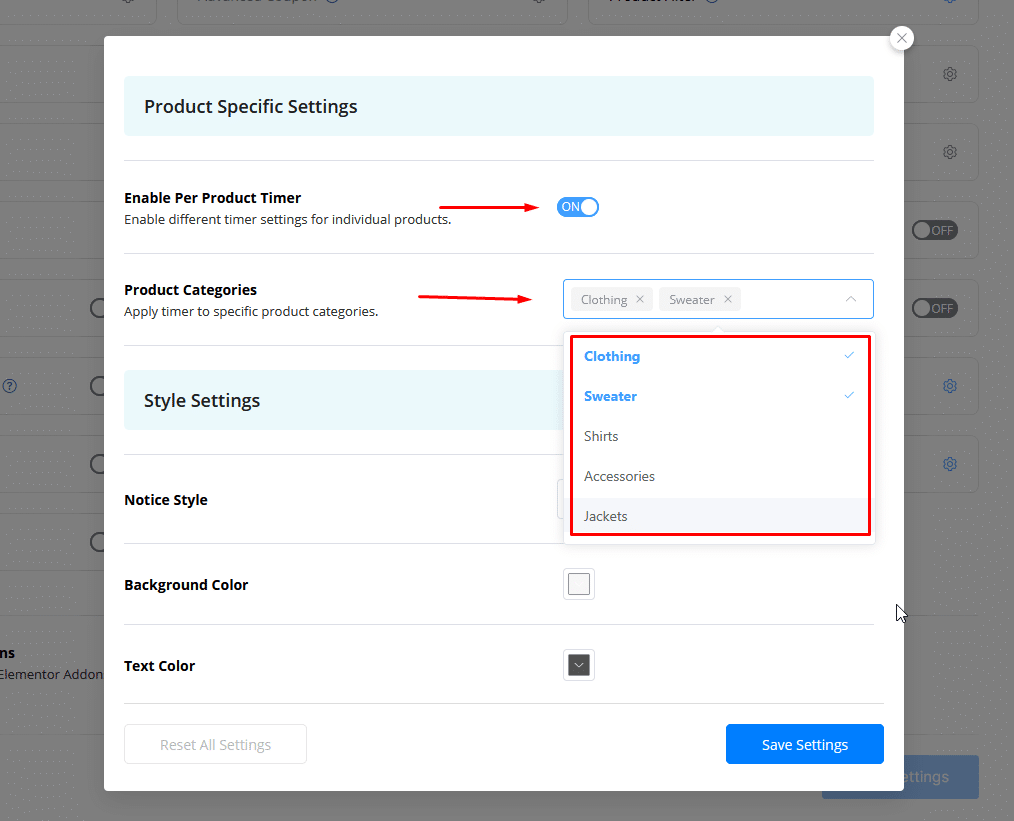
Task: Click the Save Settings button
Action: 804,744
